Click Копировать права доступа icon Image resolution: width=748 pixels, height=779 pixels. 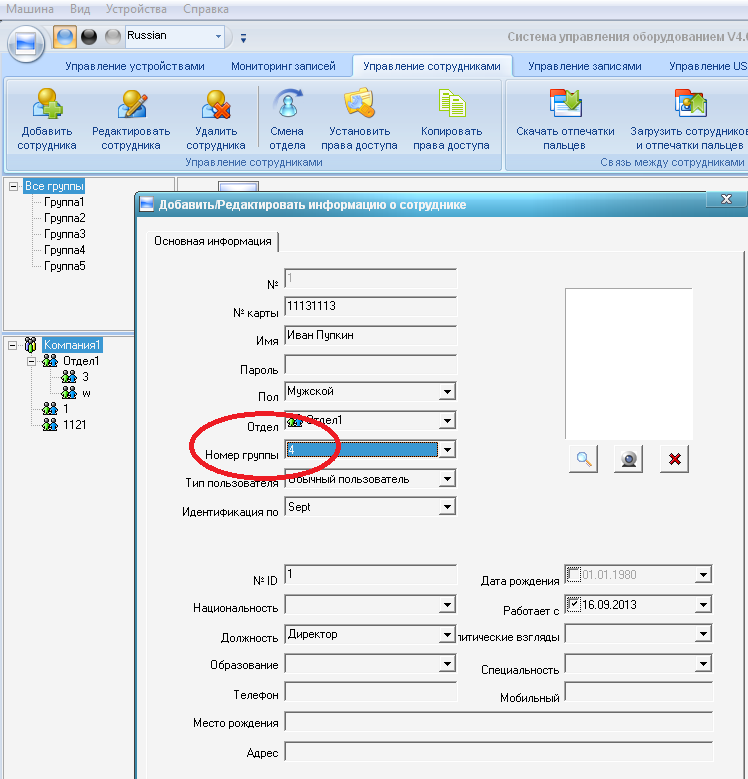451,103
